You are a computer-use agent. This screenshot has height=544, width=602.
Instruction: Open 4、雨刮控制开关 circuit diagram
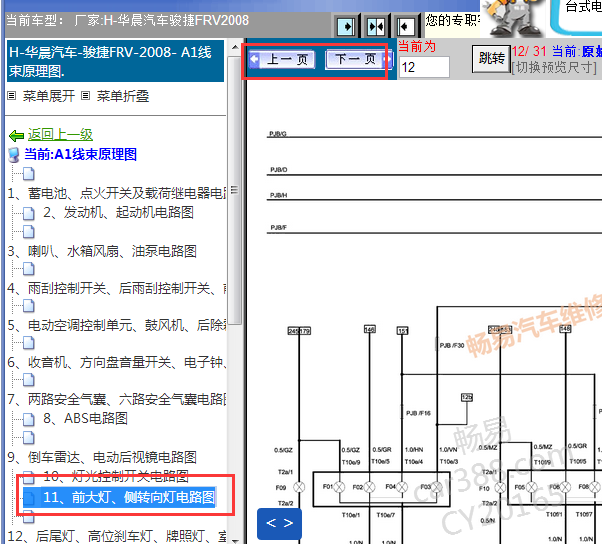coord(117,288)
